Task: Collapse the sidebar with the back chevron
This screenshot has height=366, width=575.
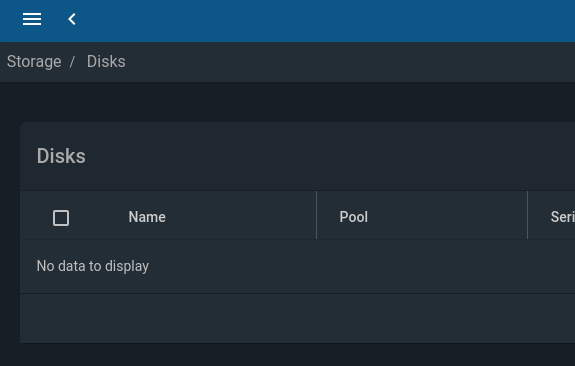Action: pos(72,19)
